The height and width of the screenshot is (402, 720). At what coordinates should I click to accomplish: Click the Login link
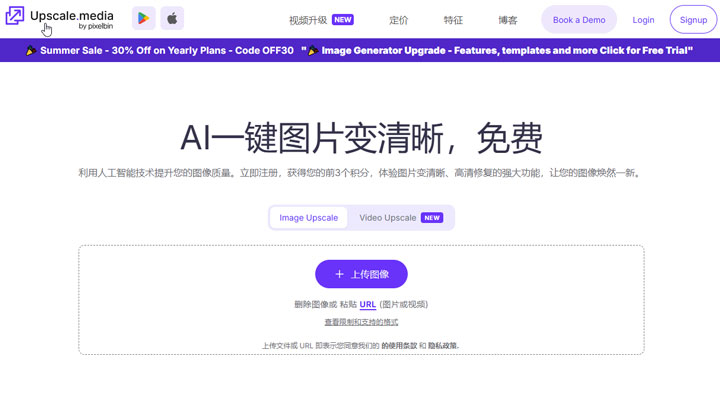coord(643,20)
